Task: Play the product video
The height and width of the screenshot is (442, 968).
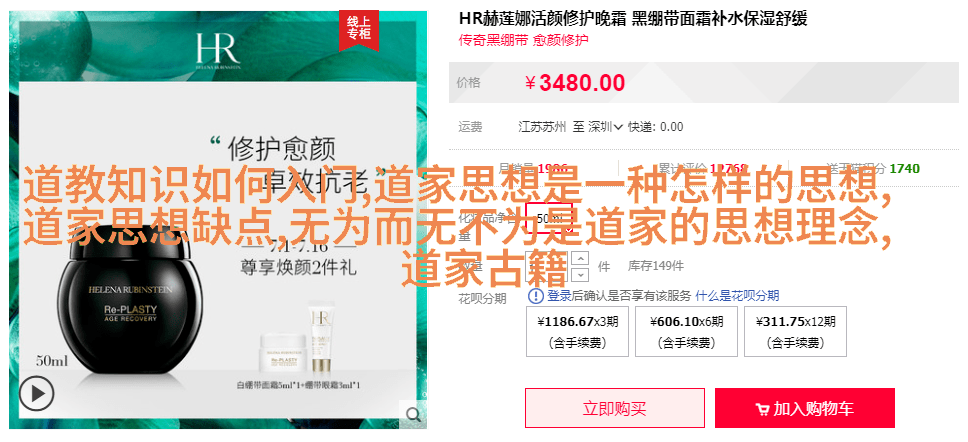Action: (36, 393)
